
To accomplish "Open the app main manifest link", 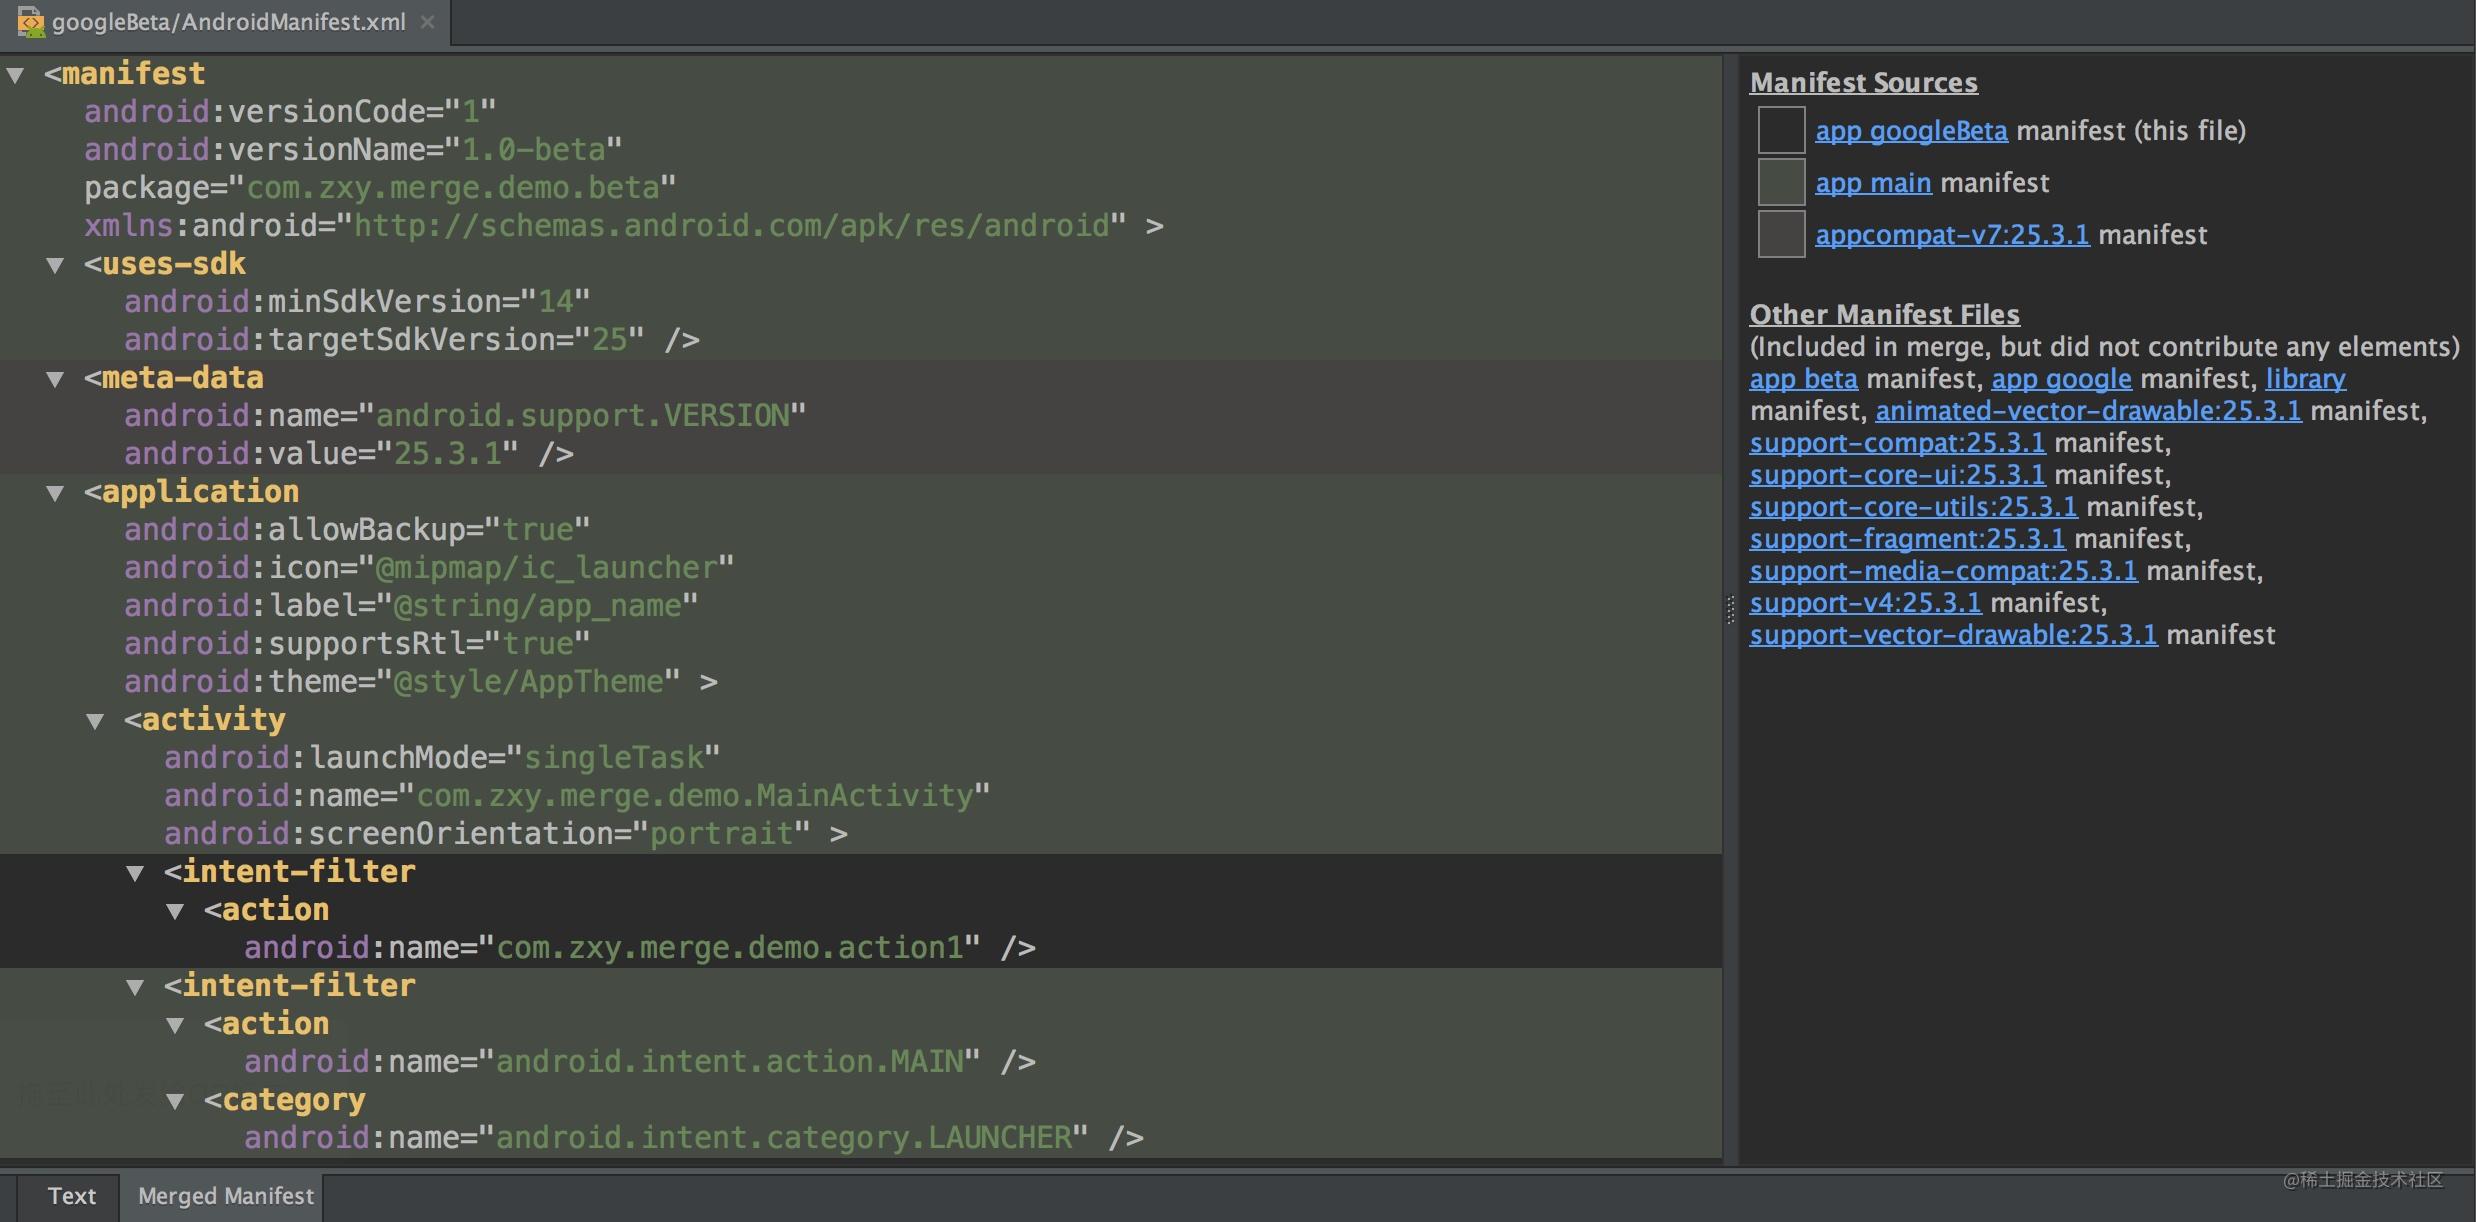I will pos(1873,183).
